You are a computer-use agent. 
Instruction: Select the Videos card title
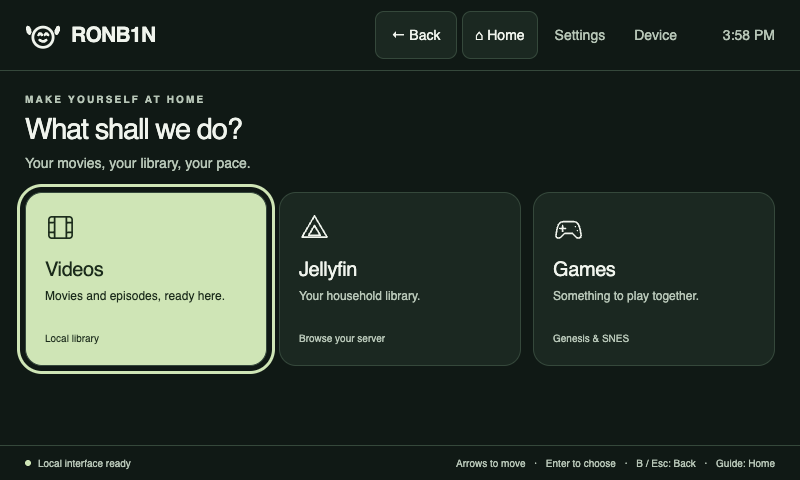coord(74,269)
